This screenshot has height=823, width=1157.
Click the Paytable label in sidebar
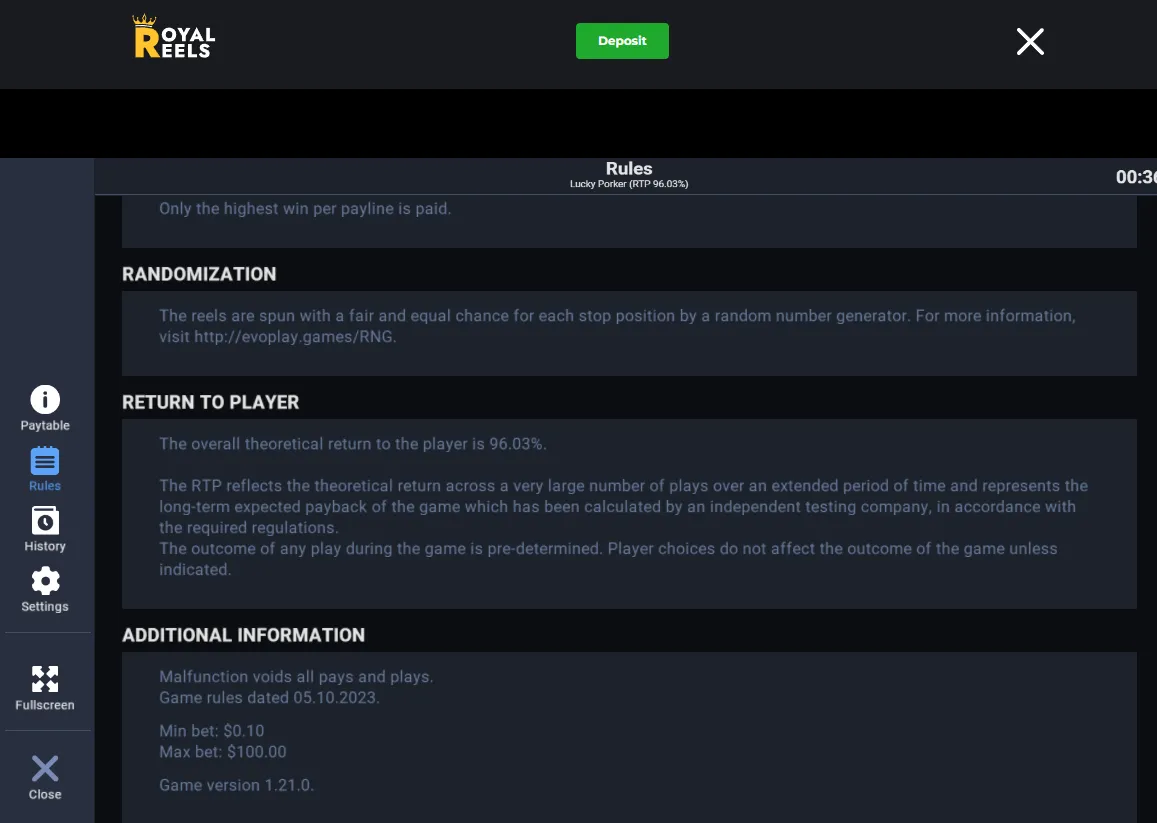pyautogui.click(x=45, y=425)
